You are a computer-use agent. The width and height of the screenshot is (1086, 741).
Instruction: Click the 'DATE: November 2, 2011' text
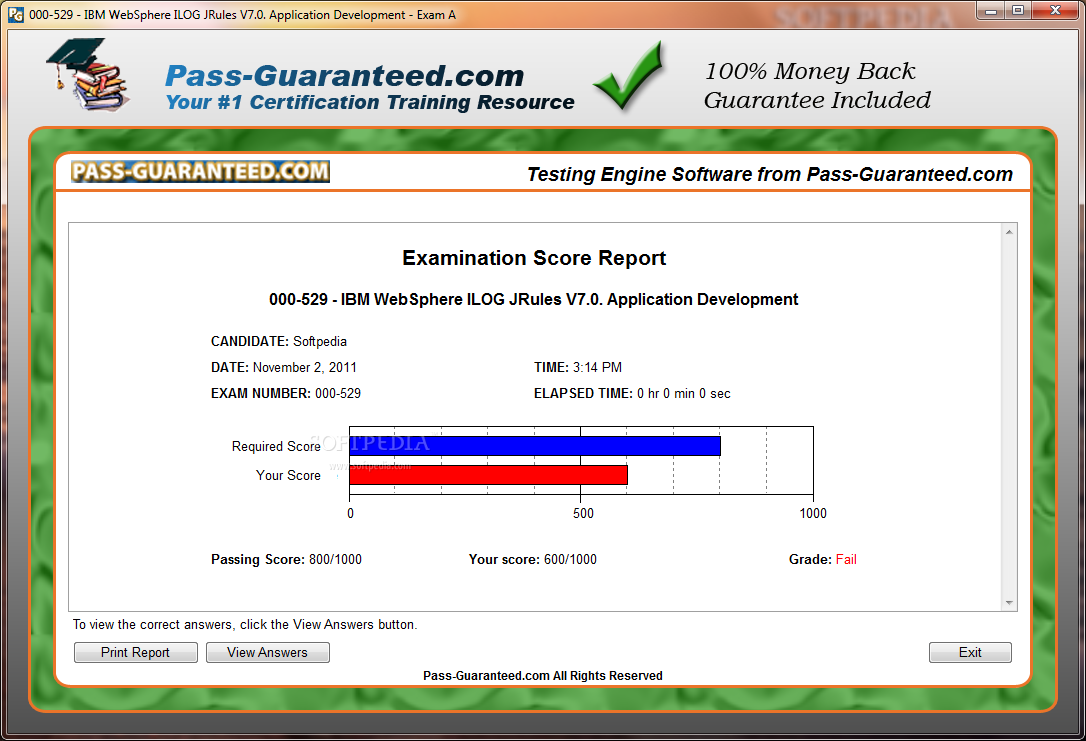coord(283,367)
